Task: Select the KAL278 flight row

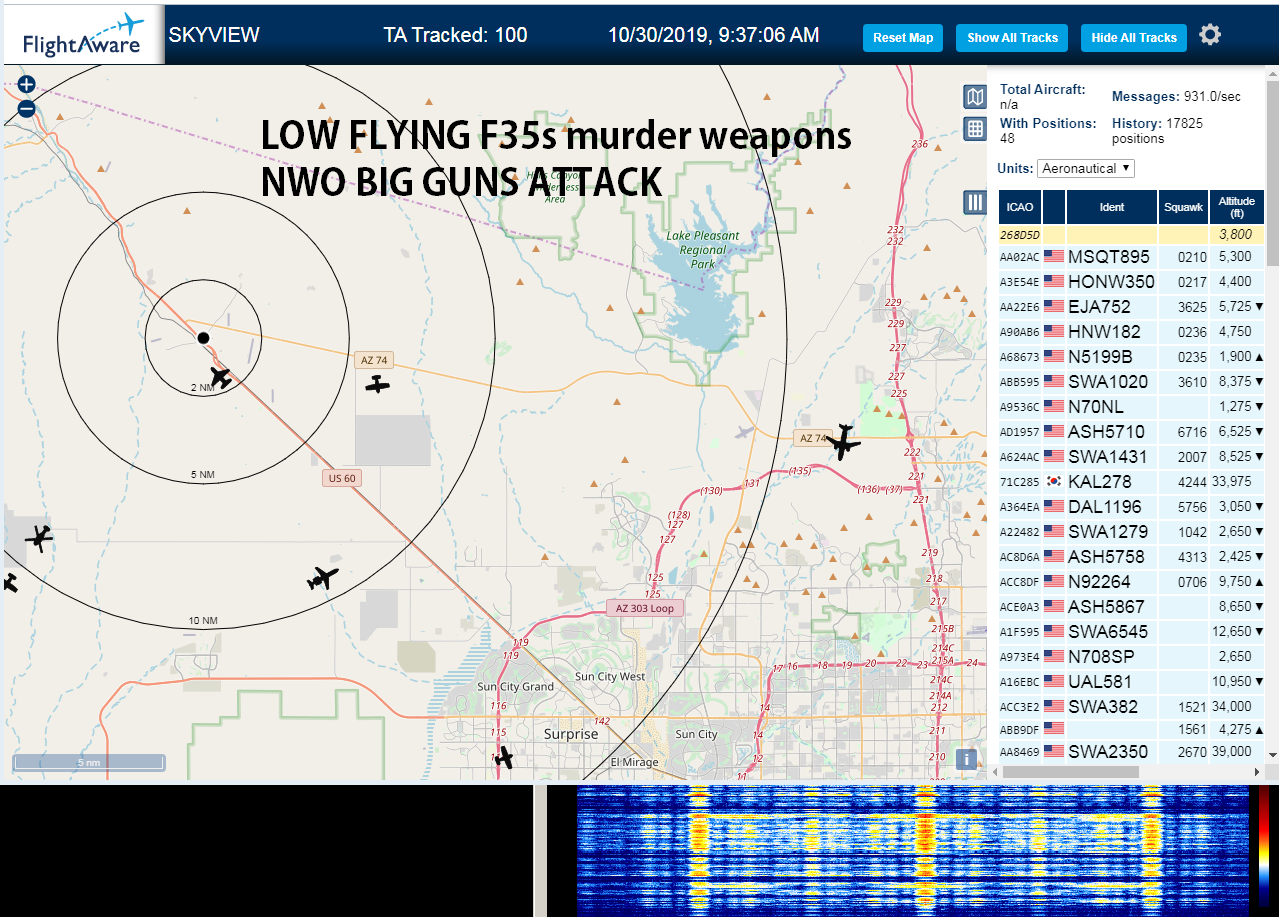Action: coord(1132,482)
